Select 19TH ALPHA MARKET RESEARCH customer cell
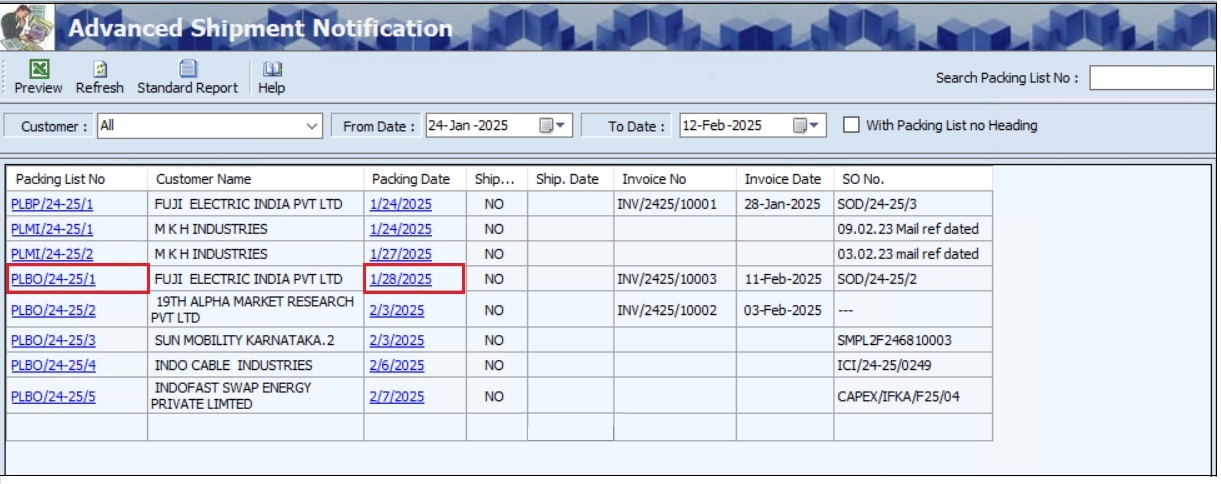Screen dimensions: 1221x484 point(256,310)
